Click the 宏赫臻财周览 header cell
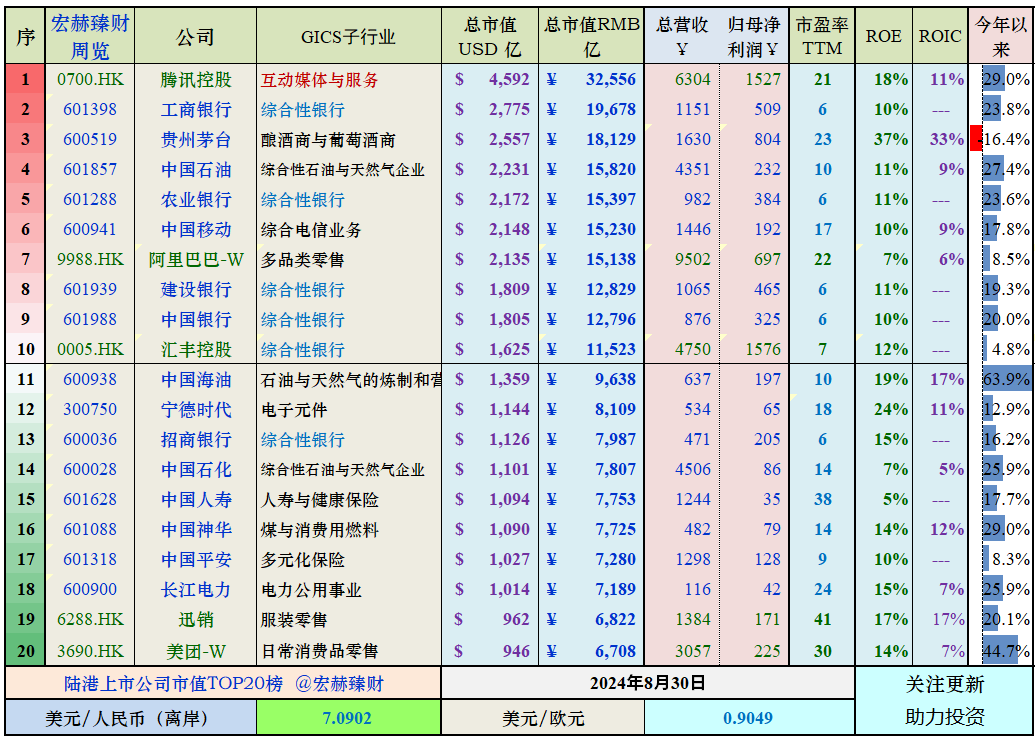Image resolution: width=1035 pixels, height=738 pixels. pyautogui.click(x=88, y=32)
